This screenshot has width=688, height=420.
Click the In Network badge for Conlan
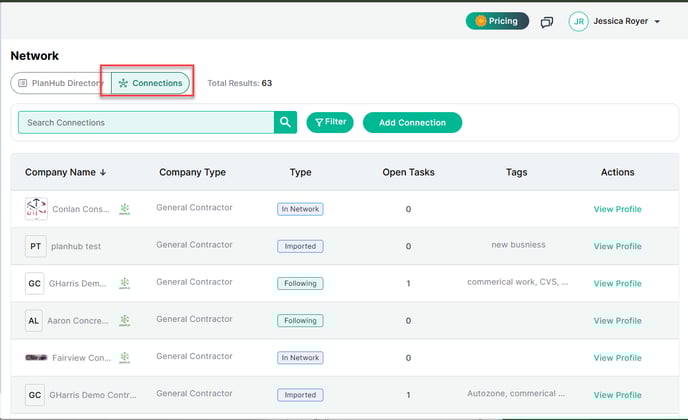(300, 209)
